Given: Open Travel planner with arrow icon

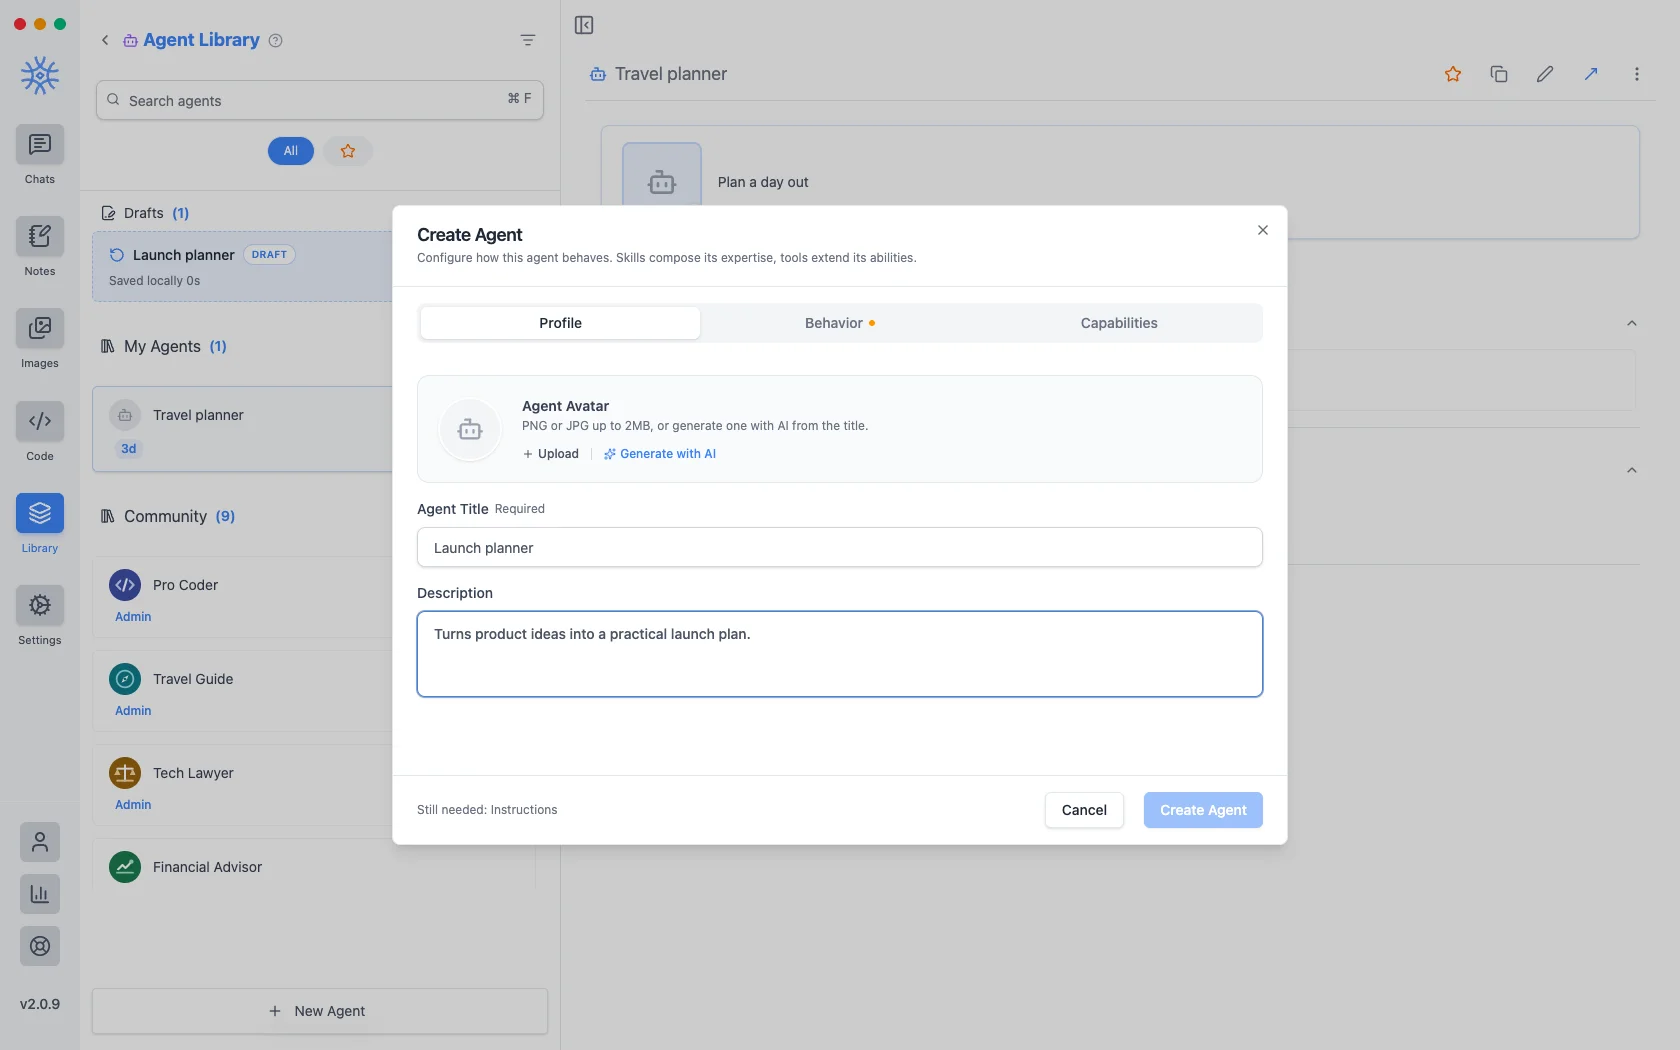Looking at the screenshot, I should tap(1591, 74).
